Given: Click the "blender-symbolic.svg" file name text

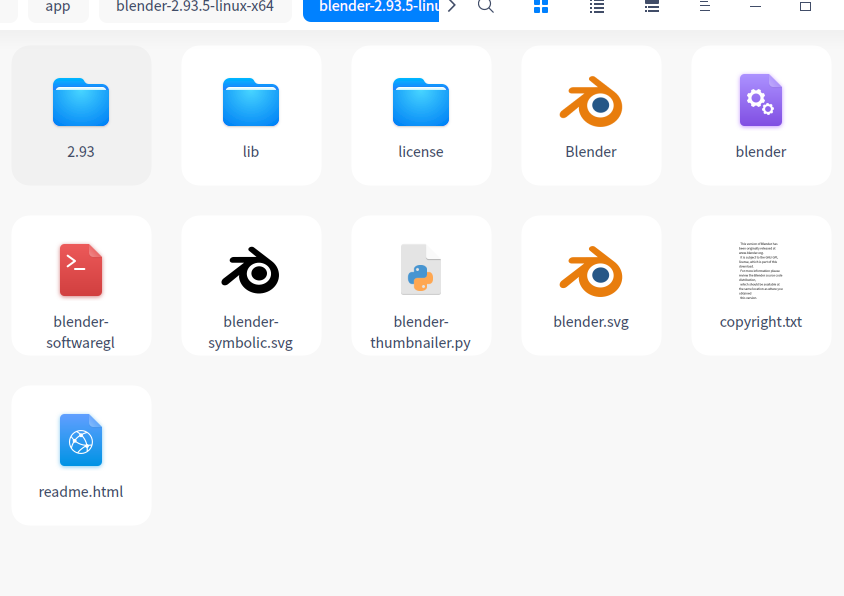Looking at the screenshot, I should point(251,332).
